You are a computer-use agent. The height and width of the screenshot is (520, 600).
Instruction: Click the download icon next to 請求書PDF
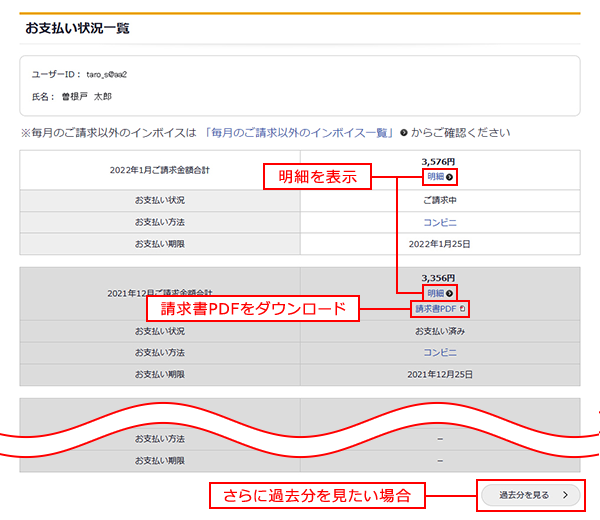coord(463,309)
